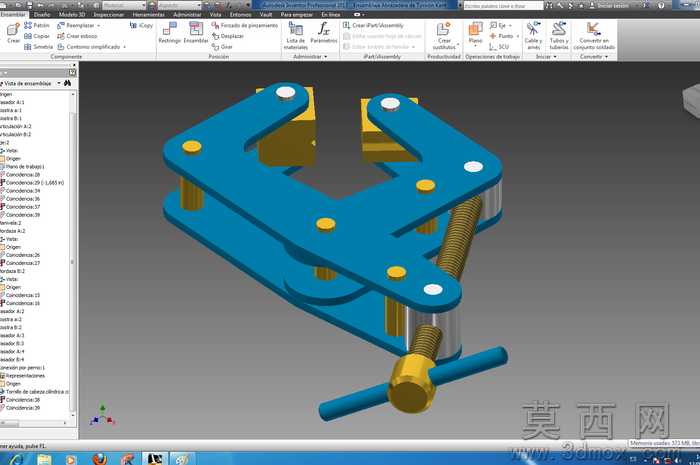Click the Reemplazar tool

coord(76,25)
